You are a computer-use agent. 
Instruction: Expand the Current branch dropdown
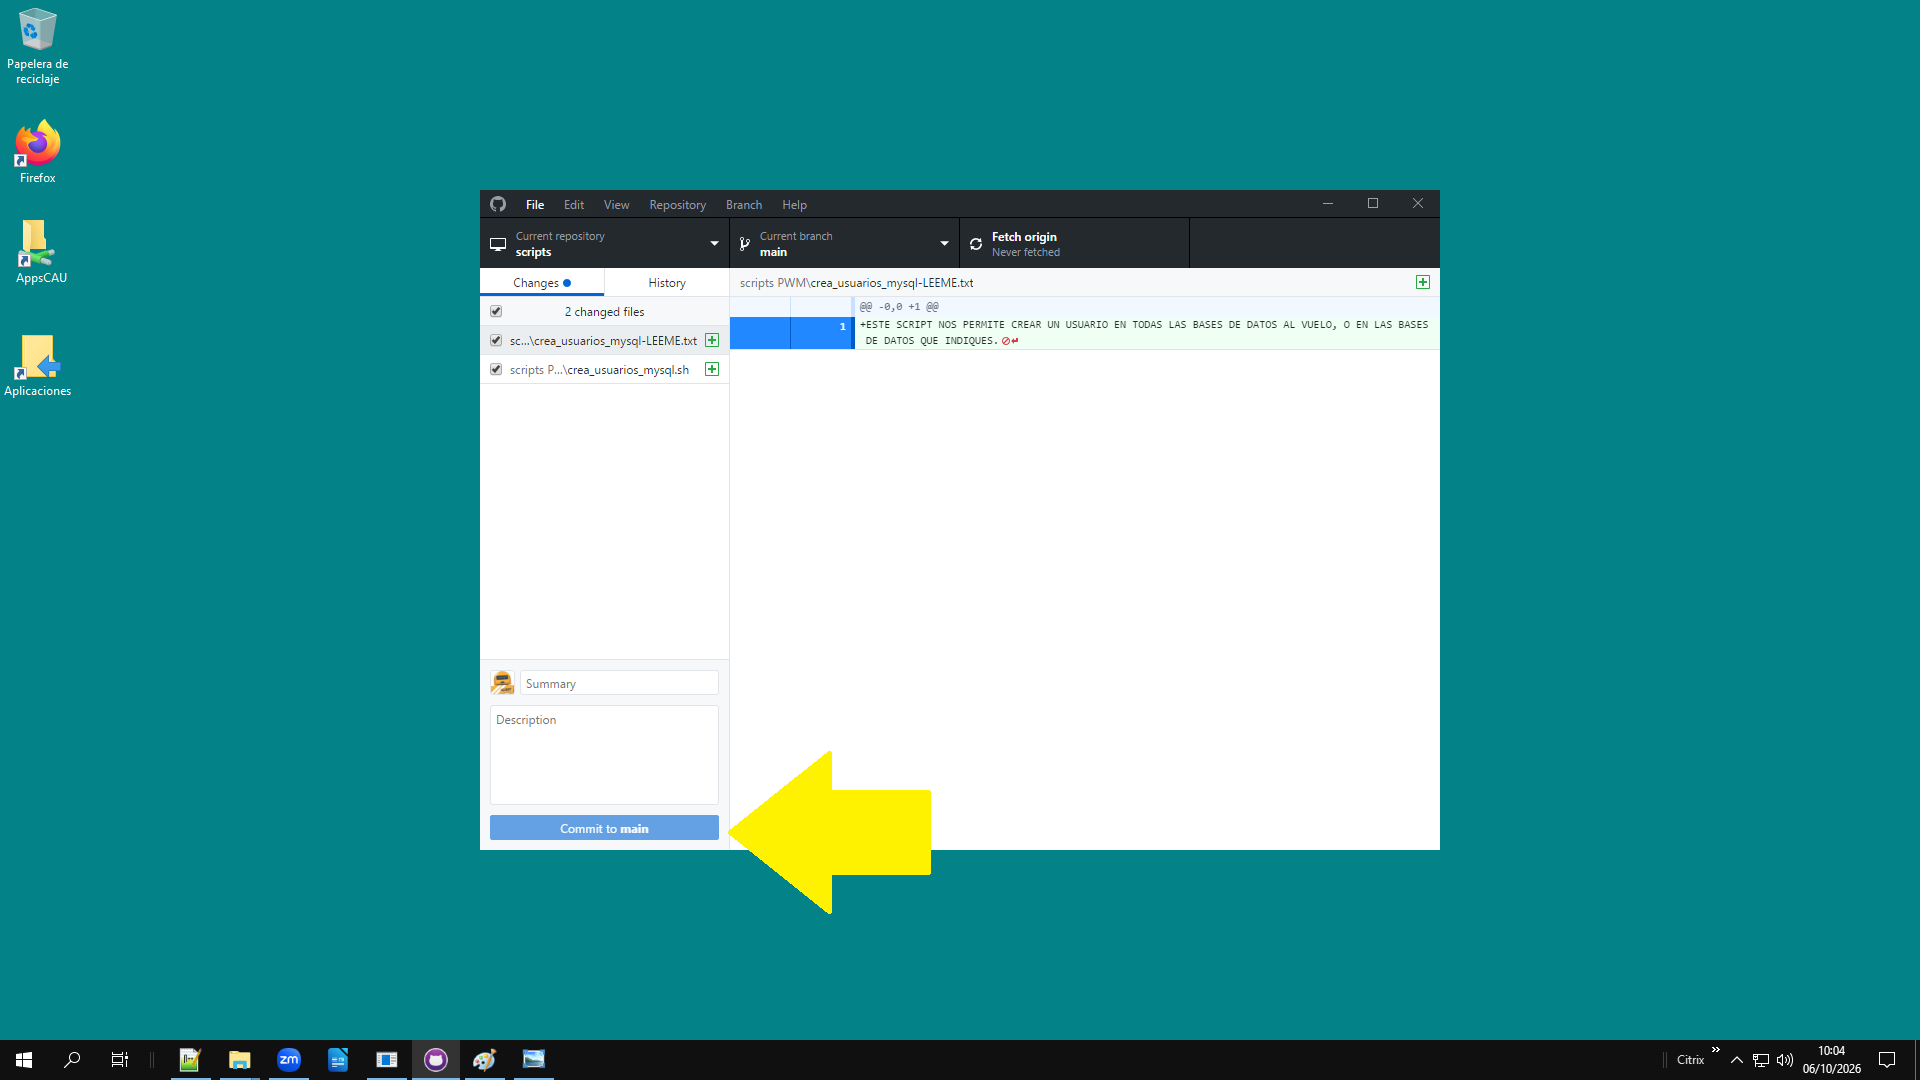[x=845, y=243]
